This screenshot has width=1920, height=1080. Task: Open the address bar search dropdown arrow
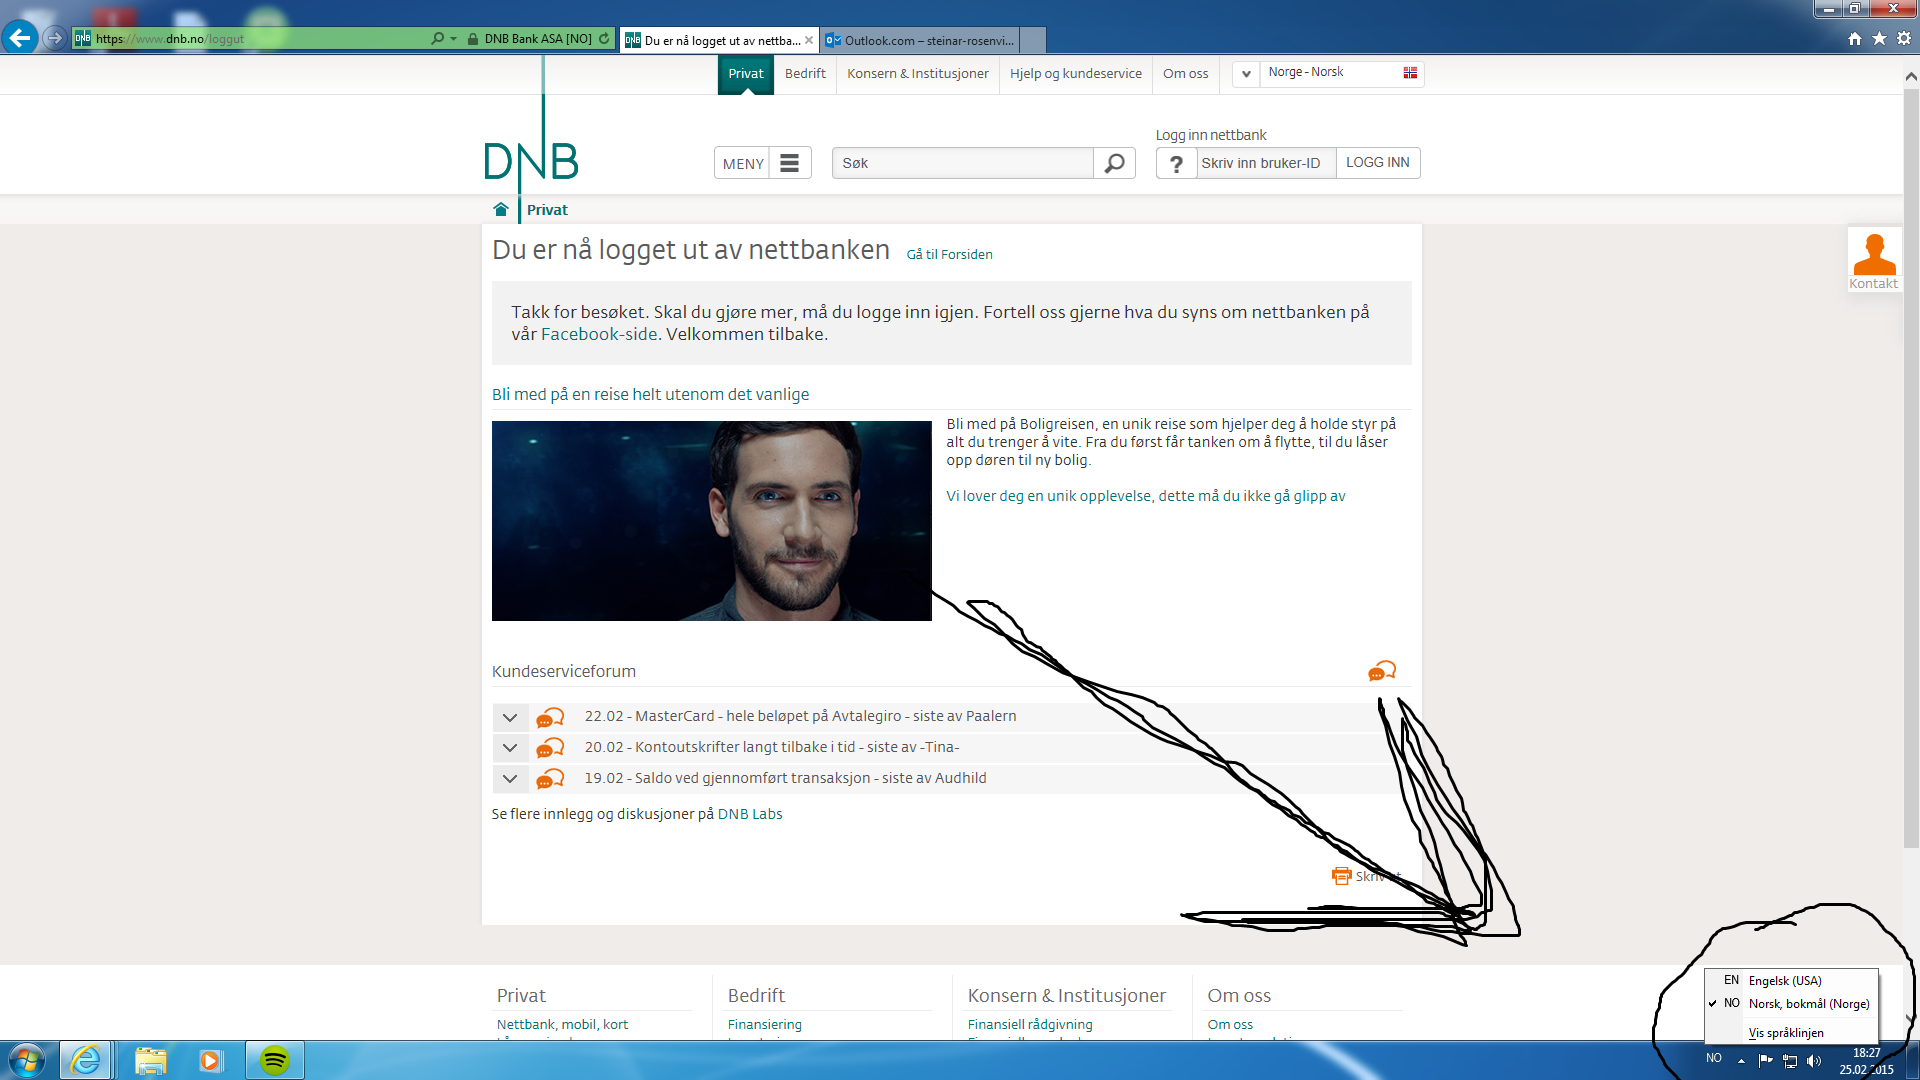coord(454,38)
